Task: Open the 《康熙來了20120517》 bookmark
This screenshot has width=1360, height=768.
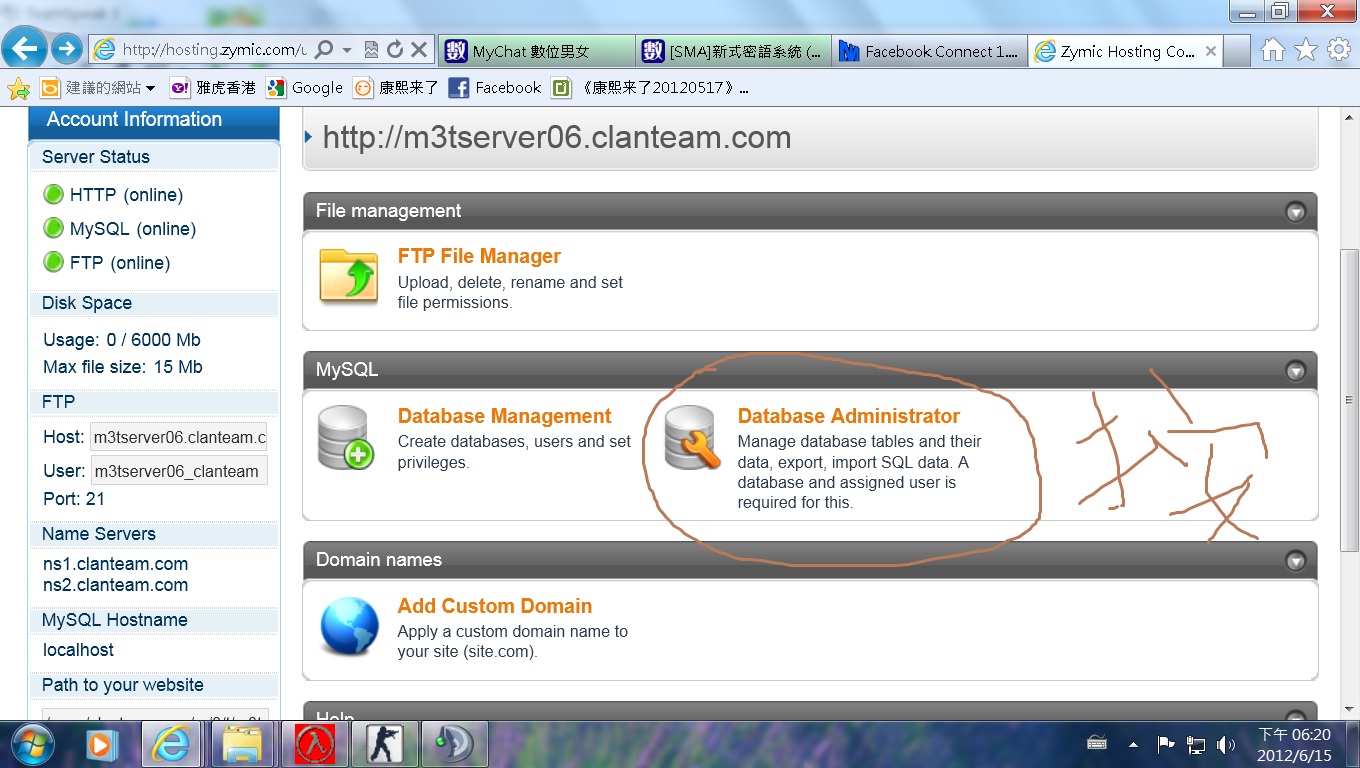Action: (650, 88)
